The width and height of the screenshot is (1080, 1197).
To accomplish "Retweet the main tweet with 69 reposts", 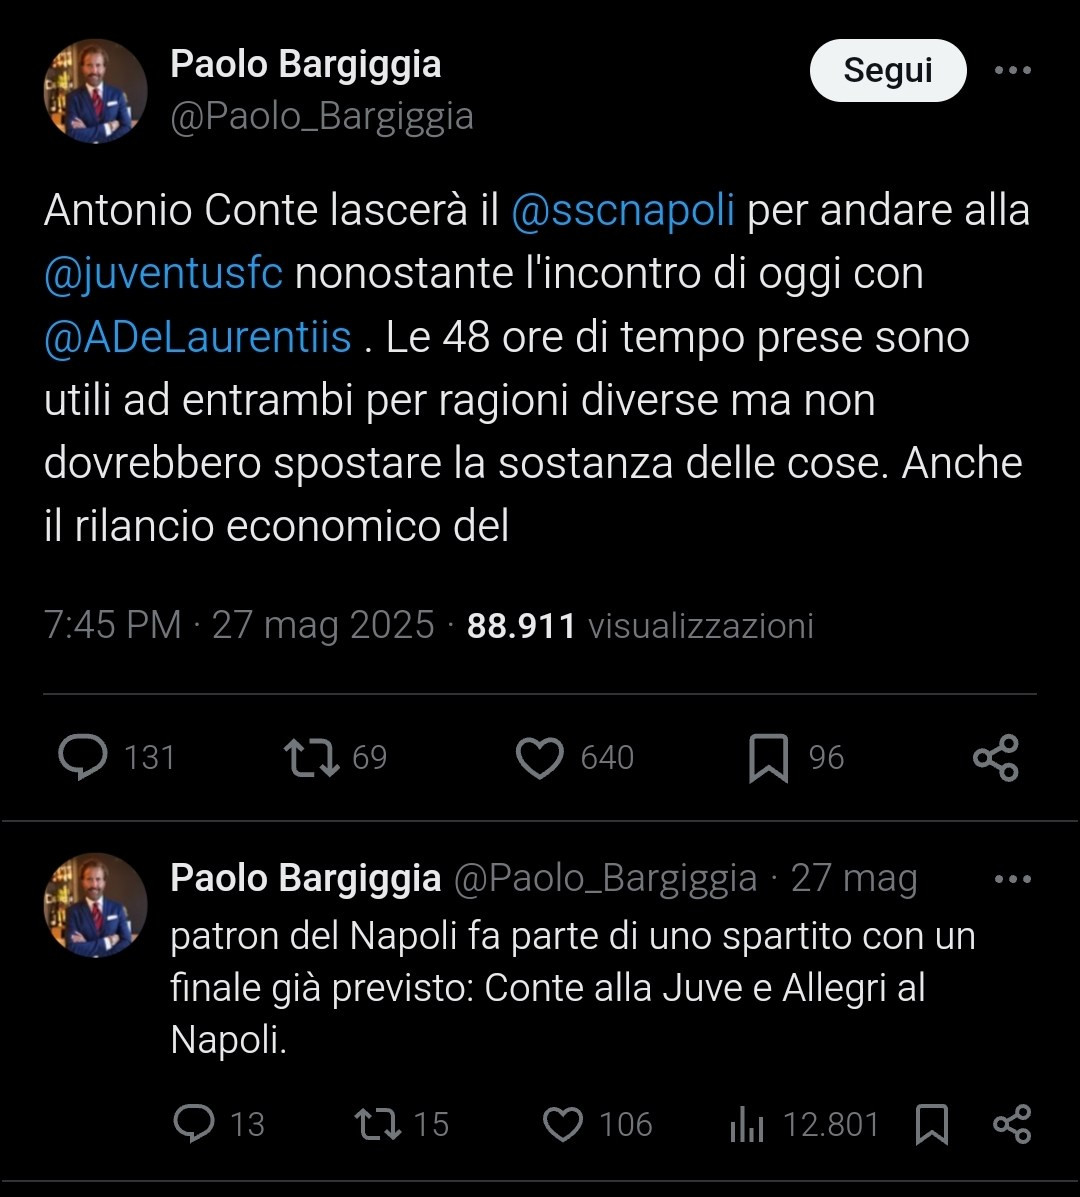I will pos(313,757).
